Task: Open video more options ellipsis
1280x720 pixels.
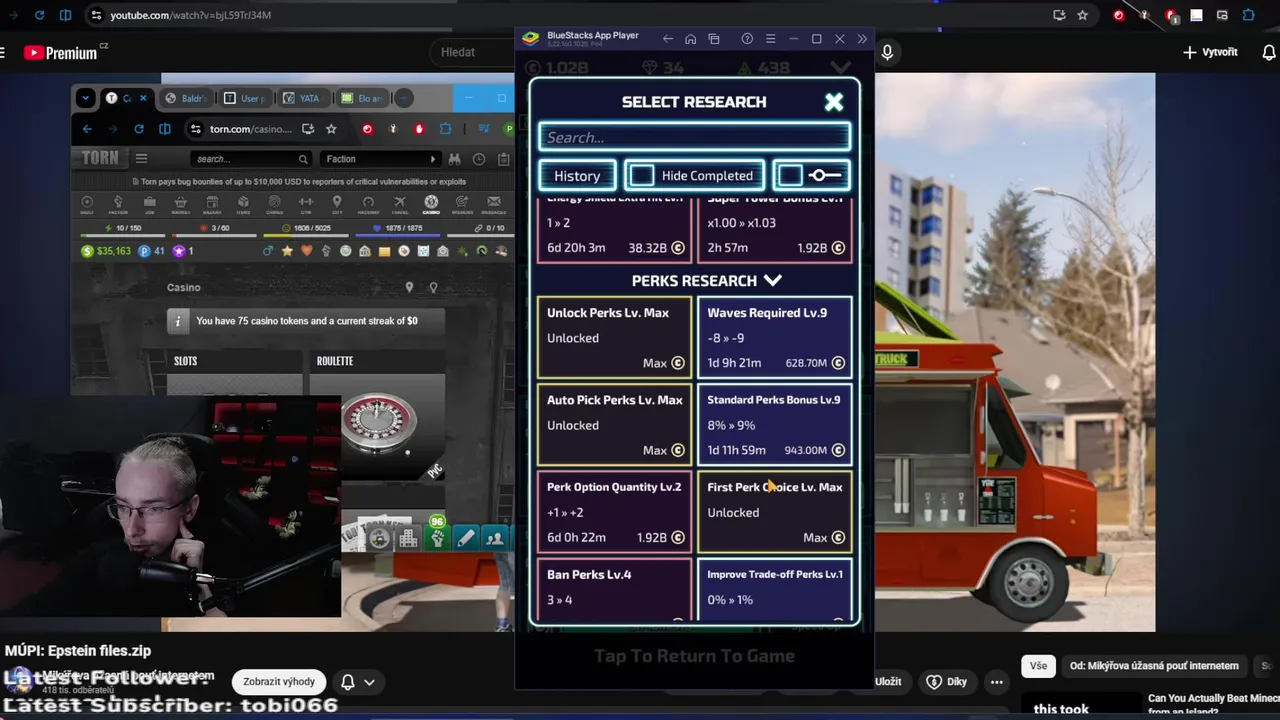Action: click(x=997, y=682)
